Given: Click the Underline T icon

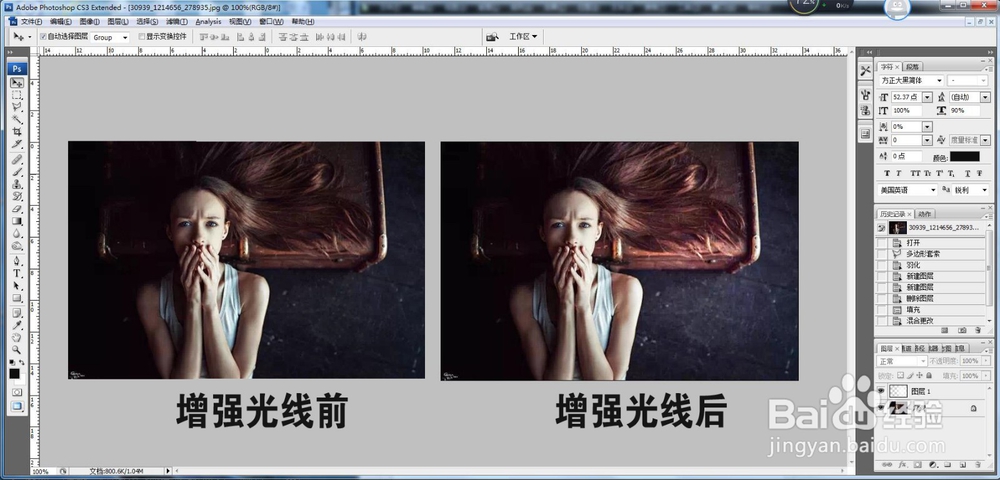Looking at the screenshot, I should 967,173.
